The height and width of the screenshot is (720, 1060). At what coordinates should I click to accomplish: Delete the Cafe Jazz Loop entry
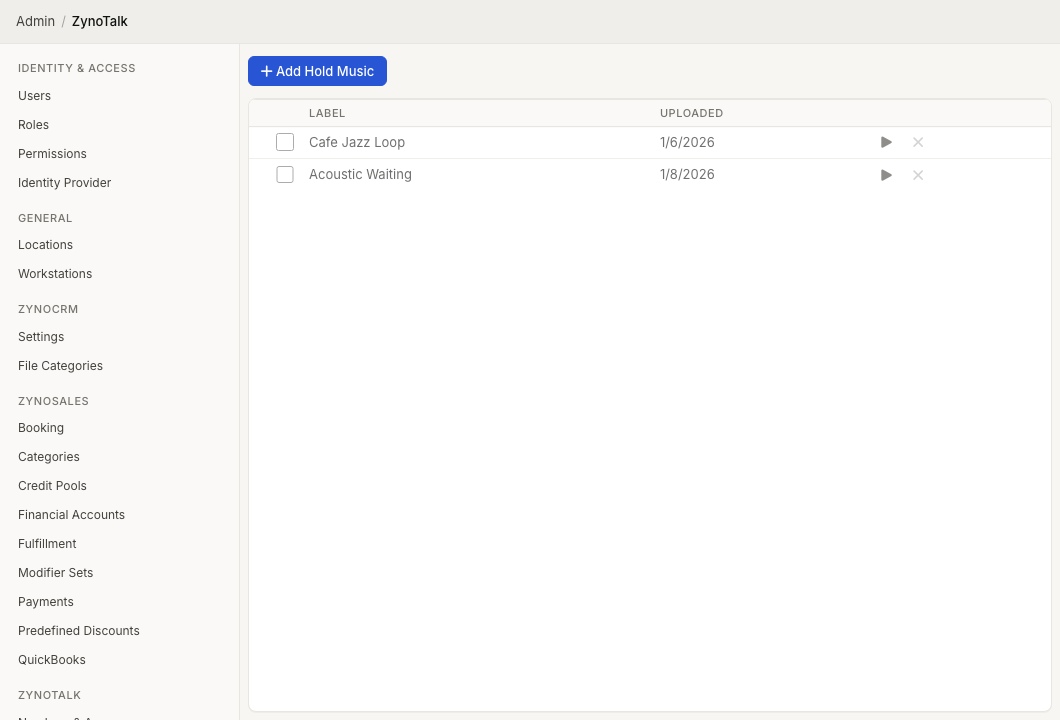pyautogui.click(x=918, y=142)
